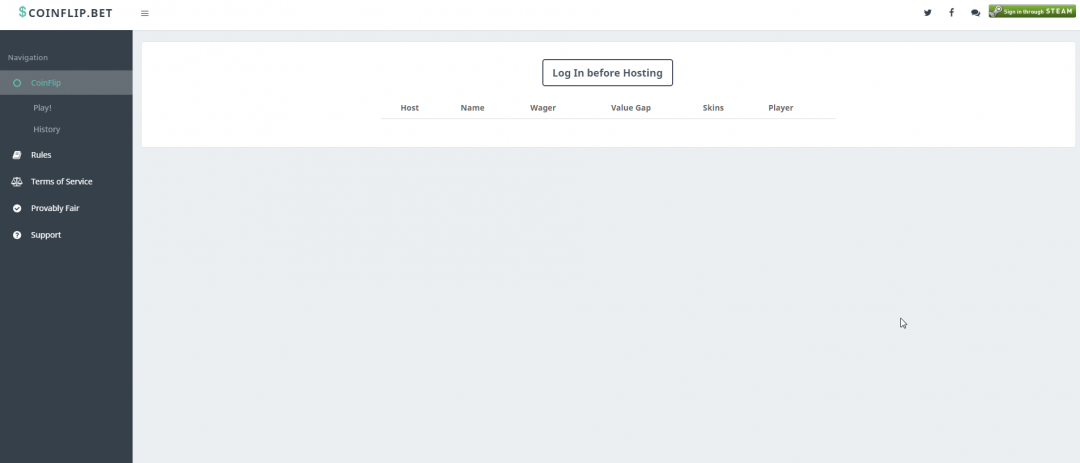Click the question mark Support icon
Image resolution: width=1080 pixels, height=463 pixels.
click(x=17, y=235)
